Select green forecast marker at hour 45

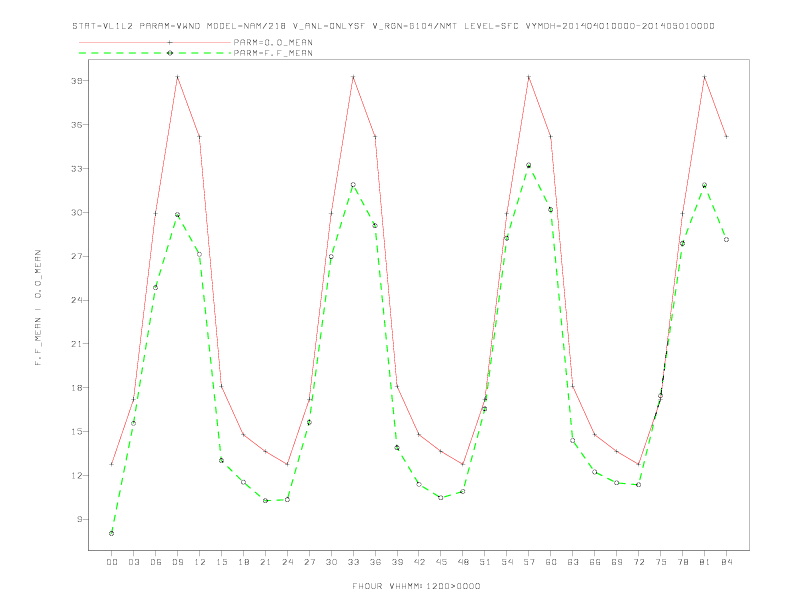click(441, 497)
